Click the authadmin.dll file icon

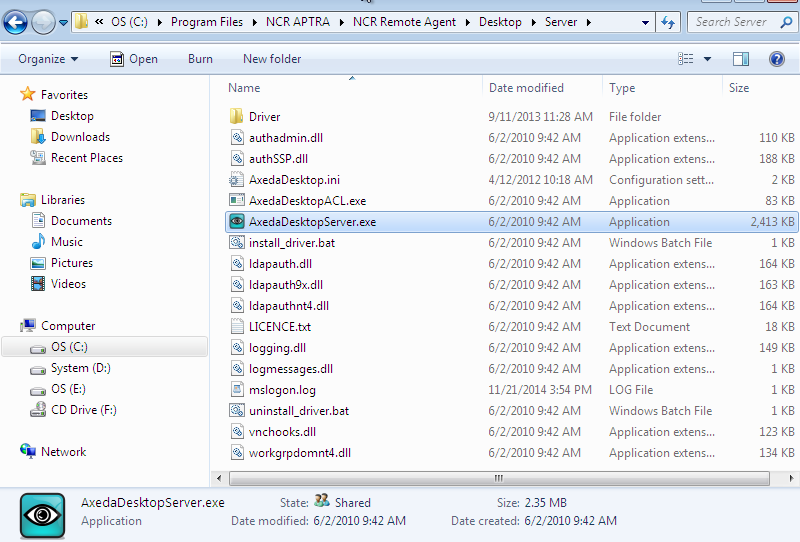237,137
